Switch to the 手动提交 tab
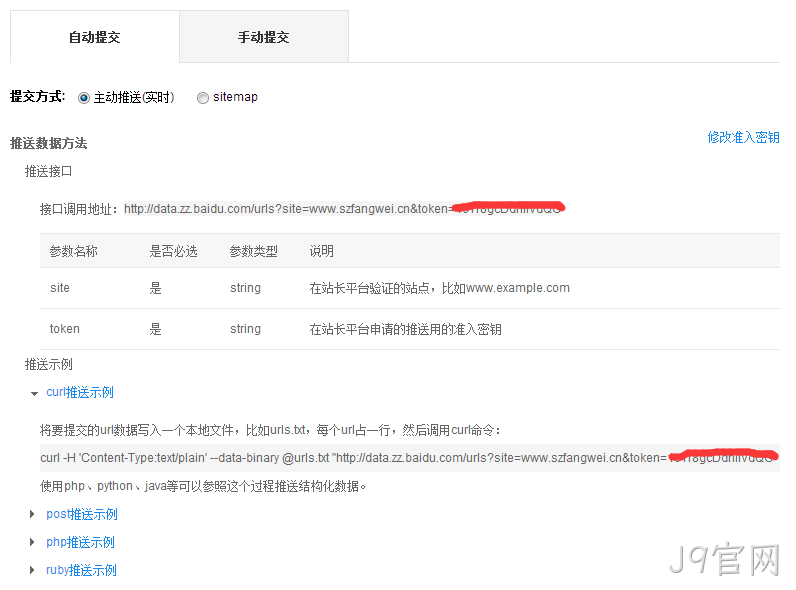Image resolution: width=796 pixels, height=590 pixels. pyautogui.click(x=264, y=37)
